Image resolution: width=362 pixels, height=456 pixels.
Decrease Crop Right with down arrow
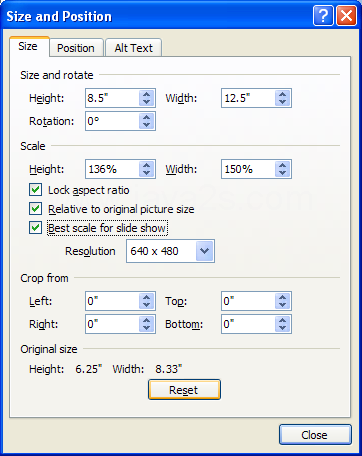(146, 328)
